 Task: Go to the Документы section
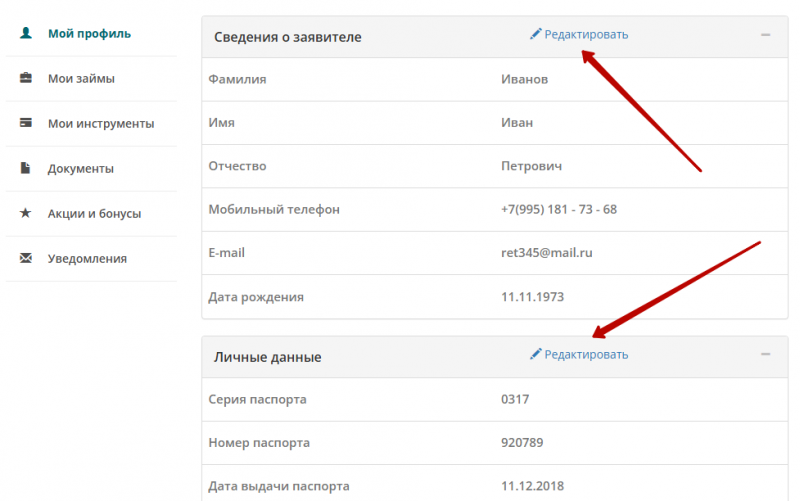80,169
